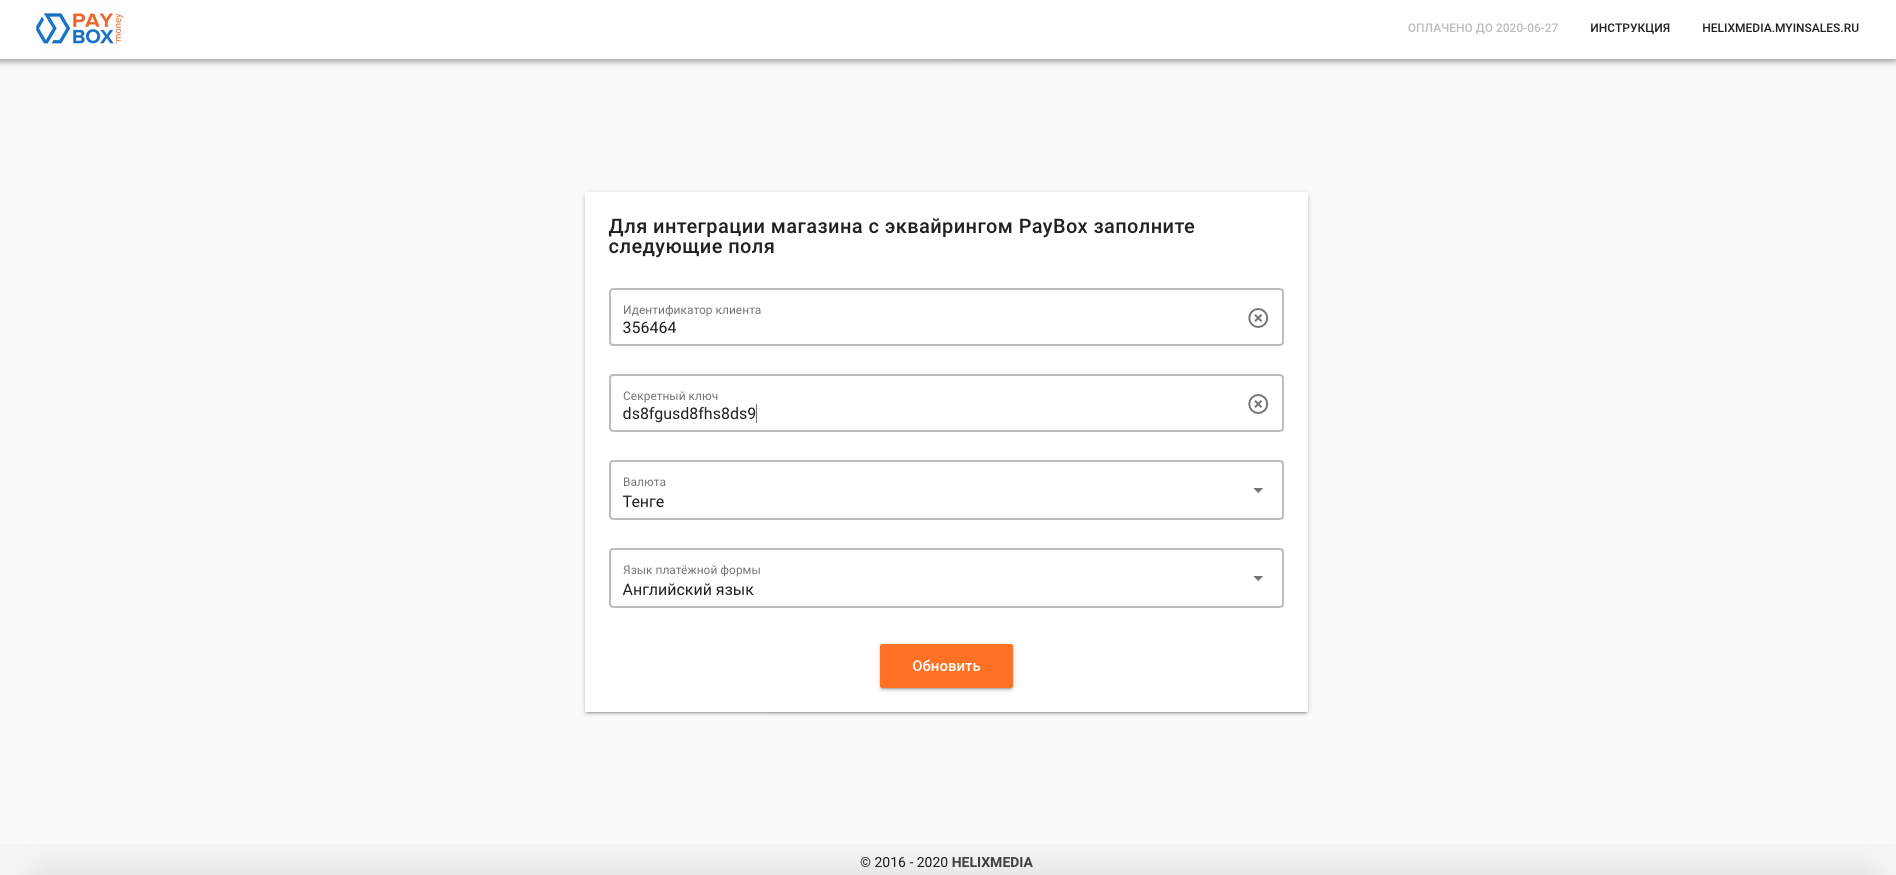The width and height of the screenshot is (1896, 875).
Task: Expand the Валюта dropdown arrow
Action: click(x=1258, y=490)
